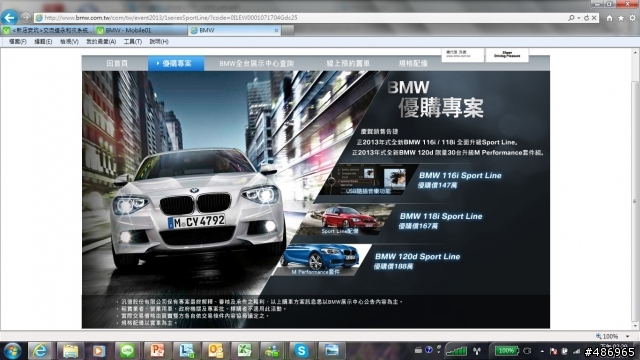640x360 pixels.
Task: Open the 100% zoom level dropdown
Action: coord(628,336)
